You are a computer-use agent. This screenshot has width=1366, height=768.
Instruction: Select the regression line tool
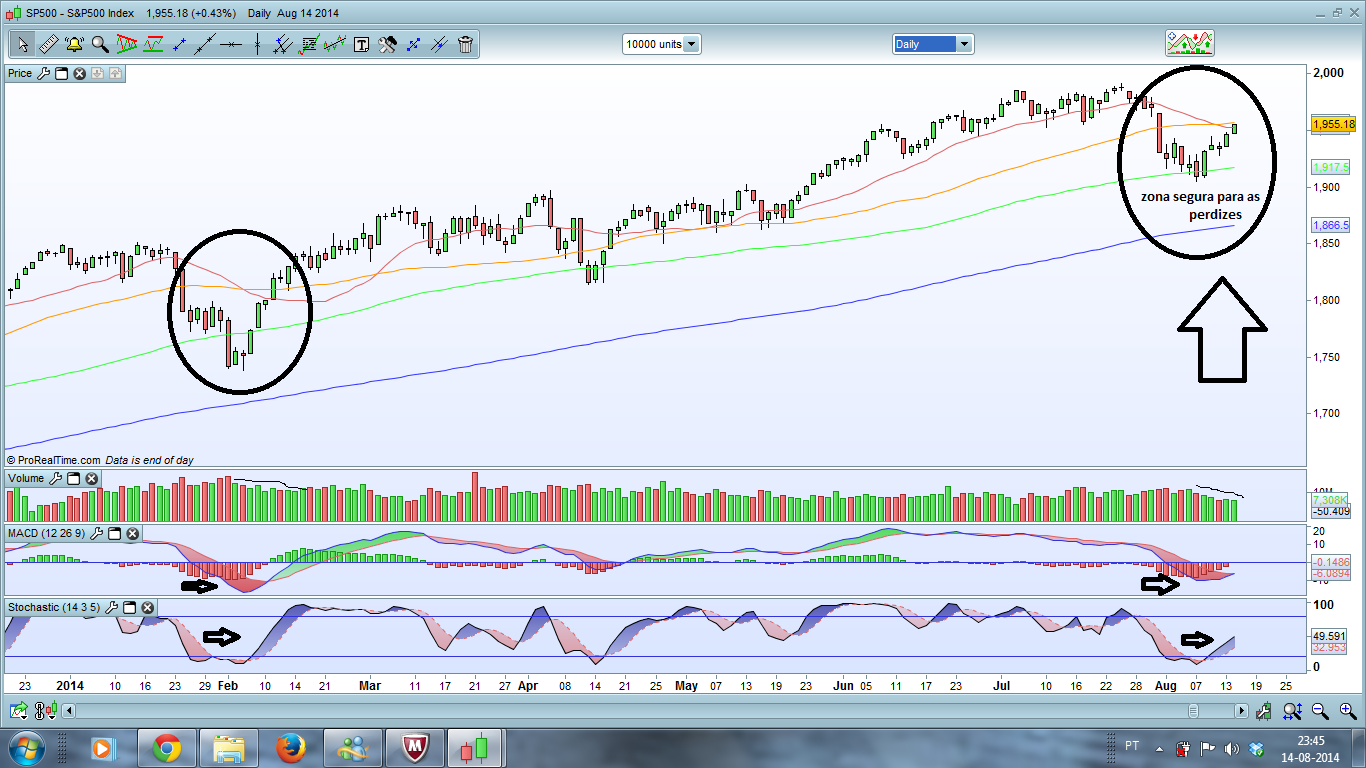335,44
